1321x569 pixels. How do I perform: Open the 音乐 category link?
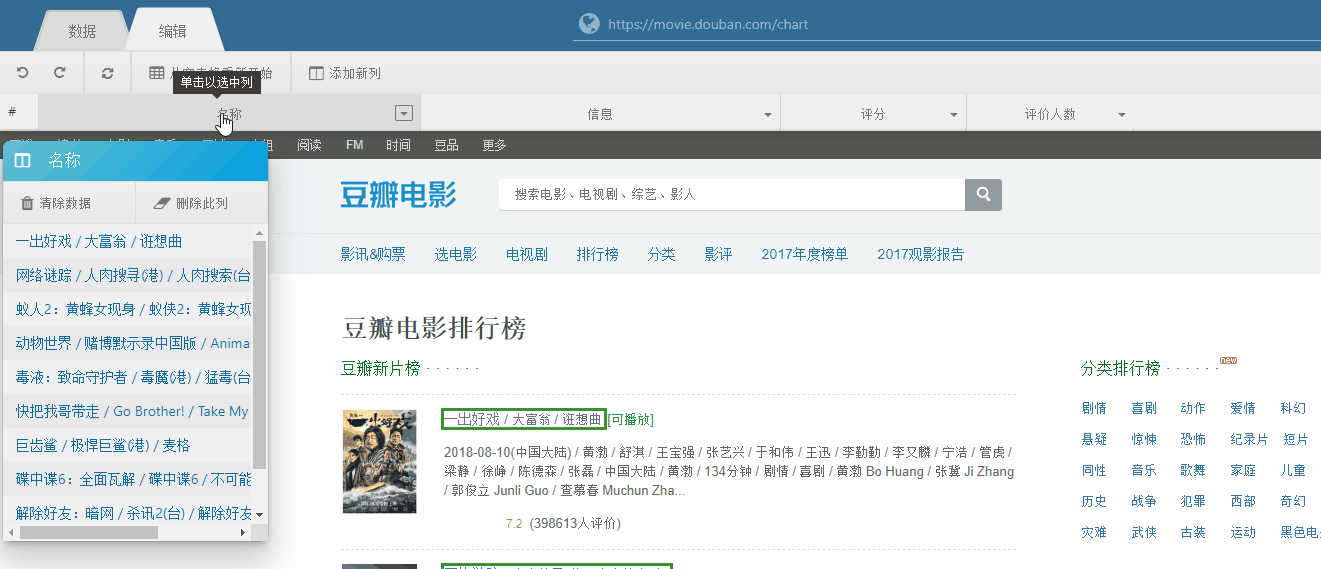pos(1144,470)
